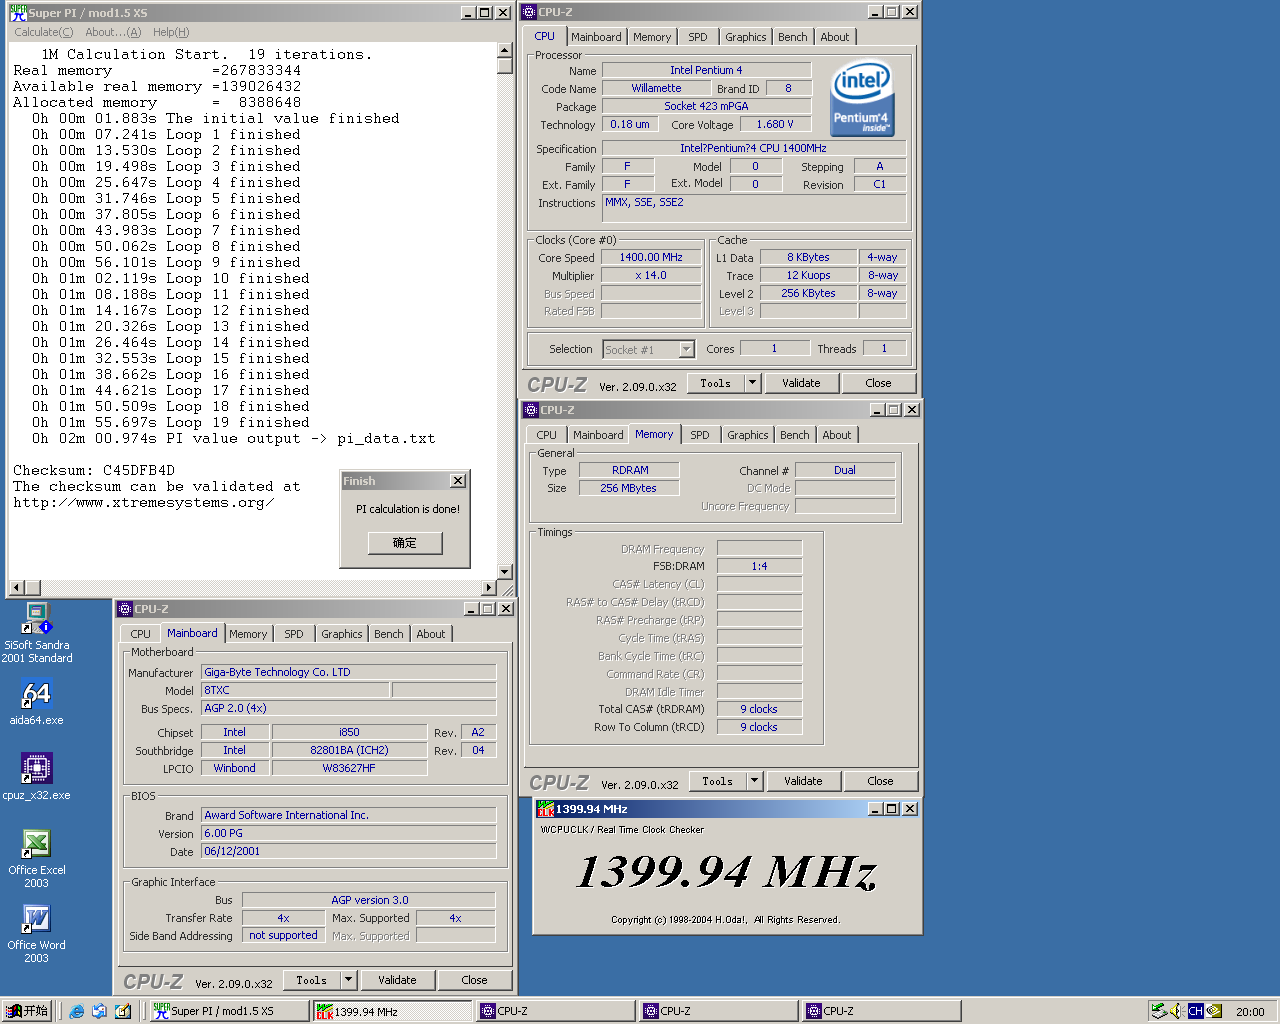Click the Core Speed 1400.00 MHz field

click(651, 258)
